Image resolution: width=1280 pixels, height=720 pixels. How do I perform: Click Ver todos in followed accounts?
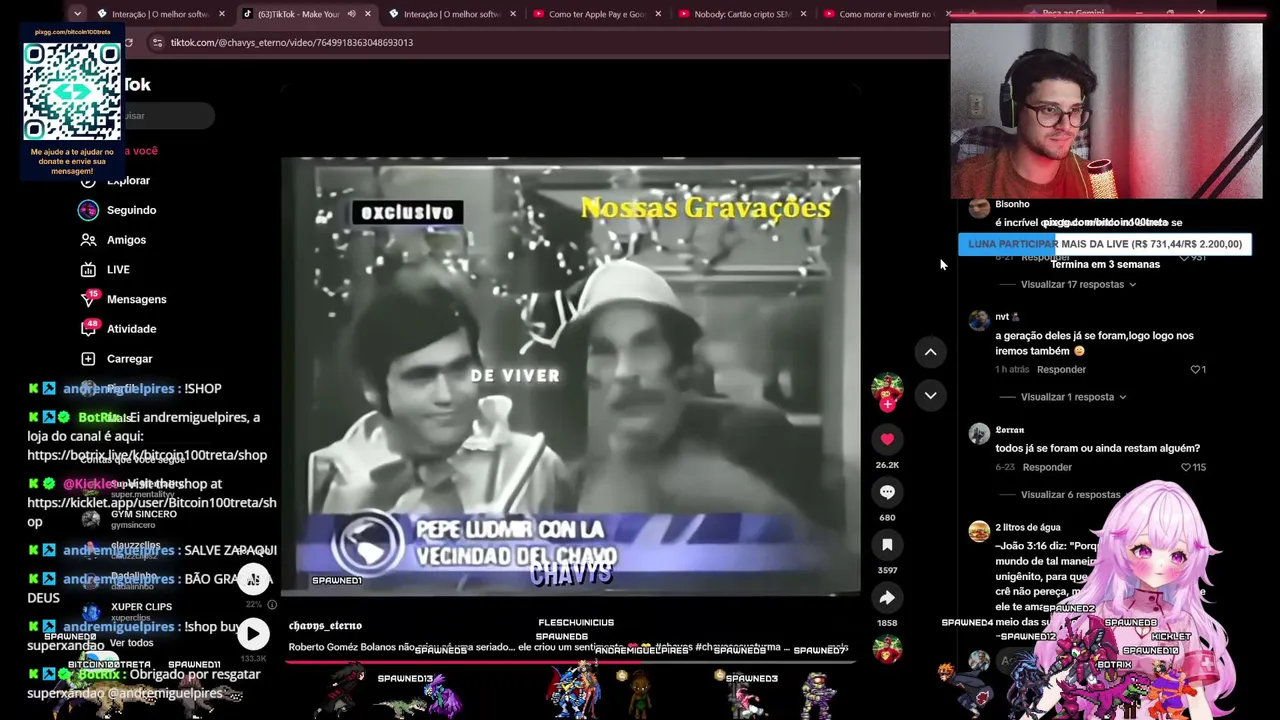click(132, 643)
